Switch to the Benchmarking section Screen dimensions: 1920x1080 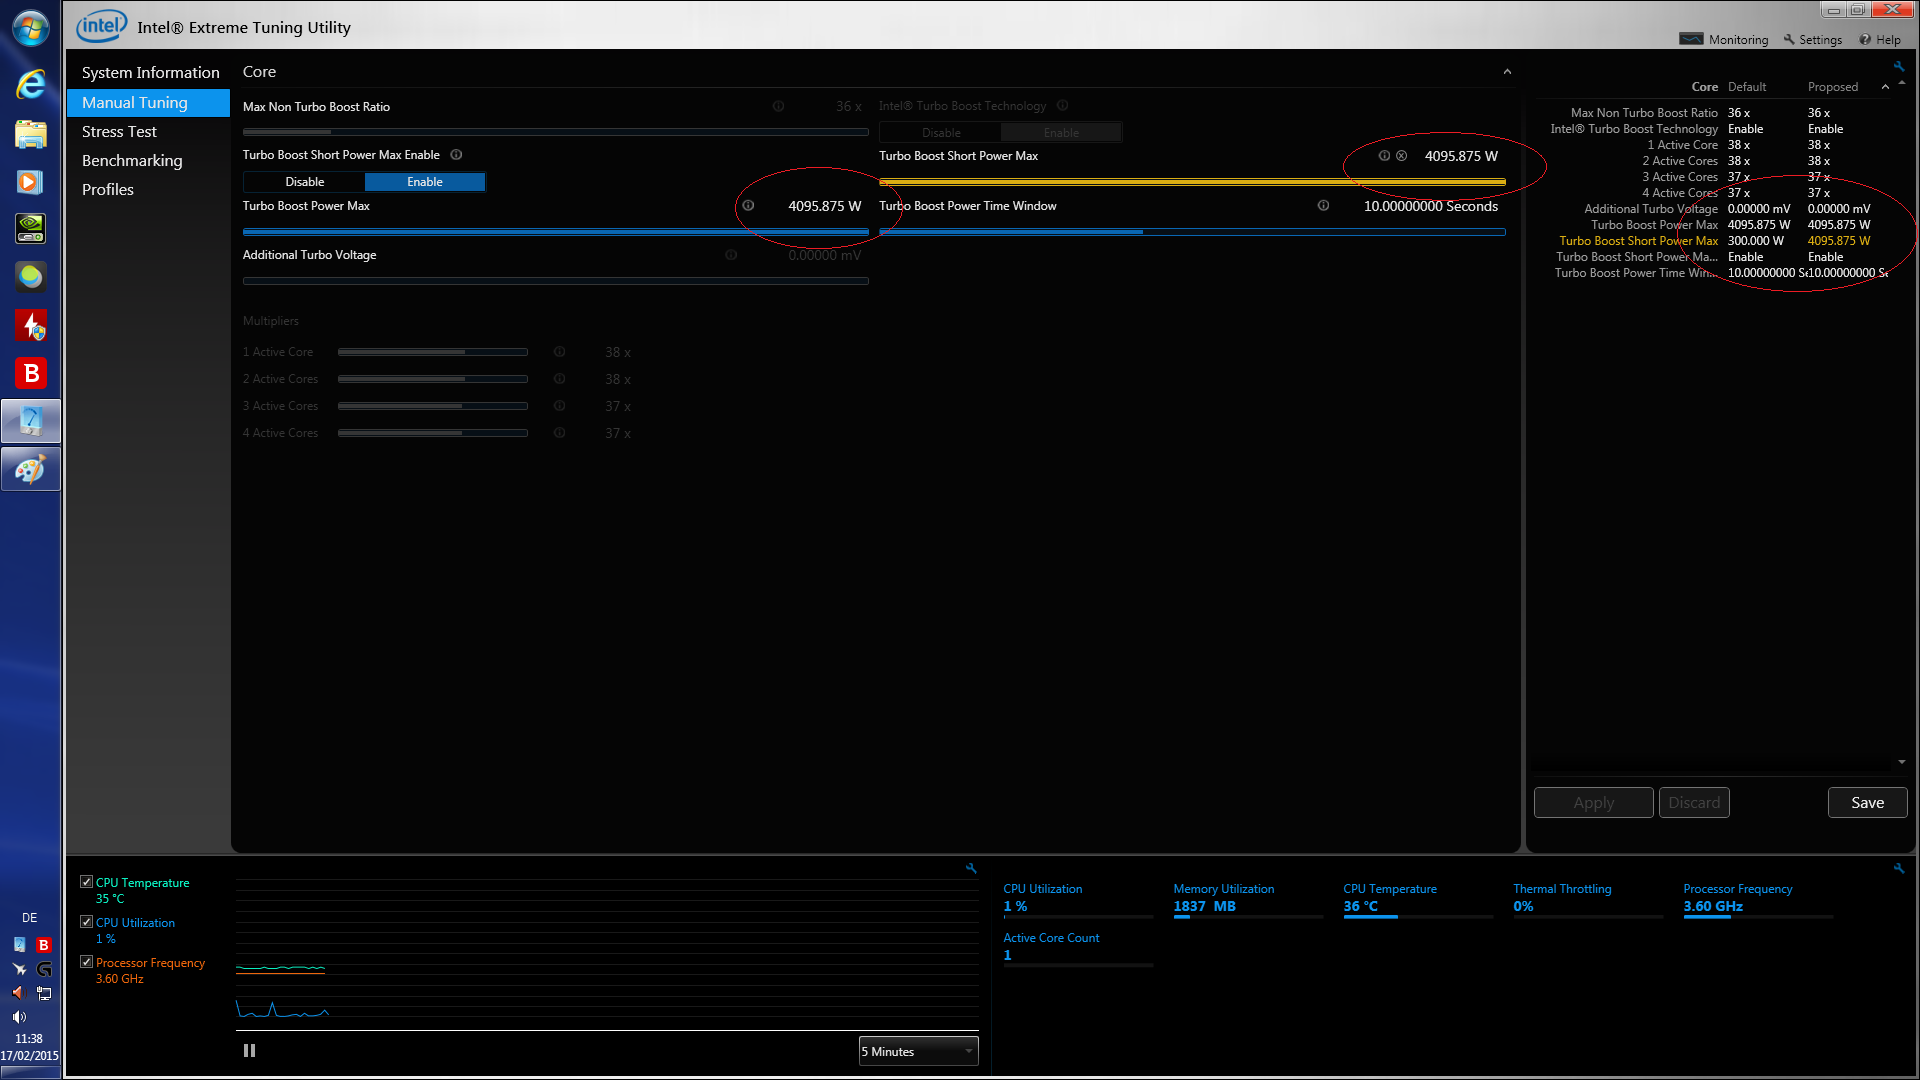click(x=132, y=161)
